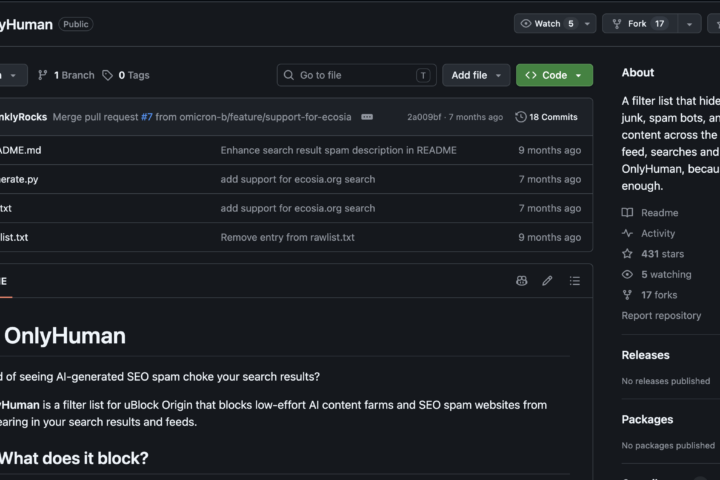Open commit hash 2a009bf
Screen dimensions: 720x480
423,117
